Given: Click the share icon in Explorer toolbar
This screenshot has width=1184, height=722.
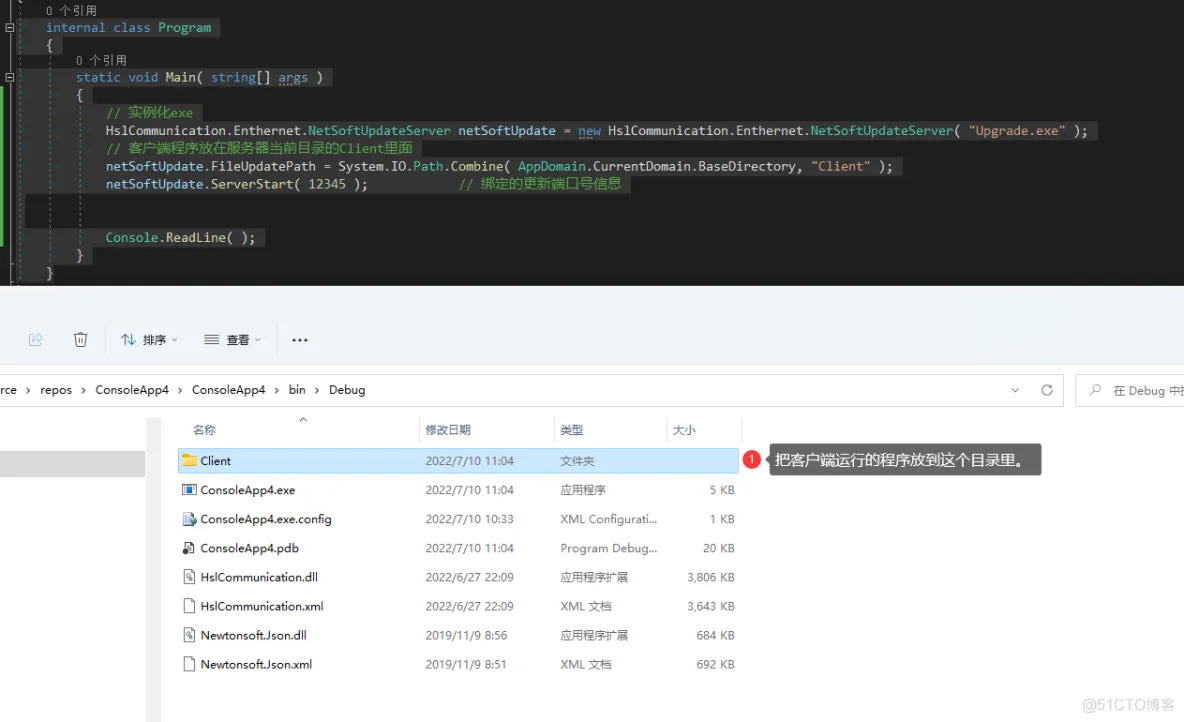Looking at the screenshot, I should coord(35,340).
